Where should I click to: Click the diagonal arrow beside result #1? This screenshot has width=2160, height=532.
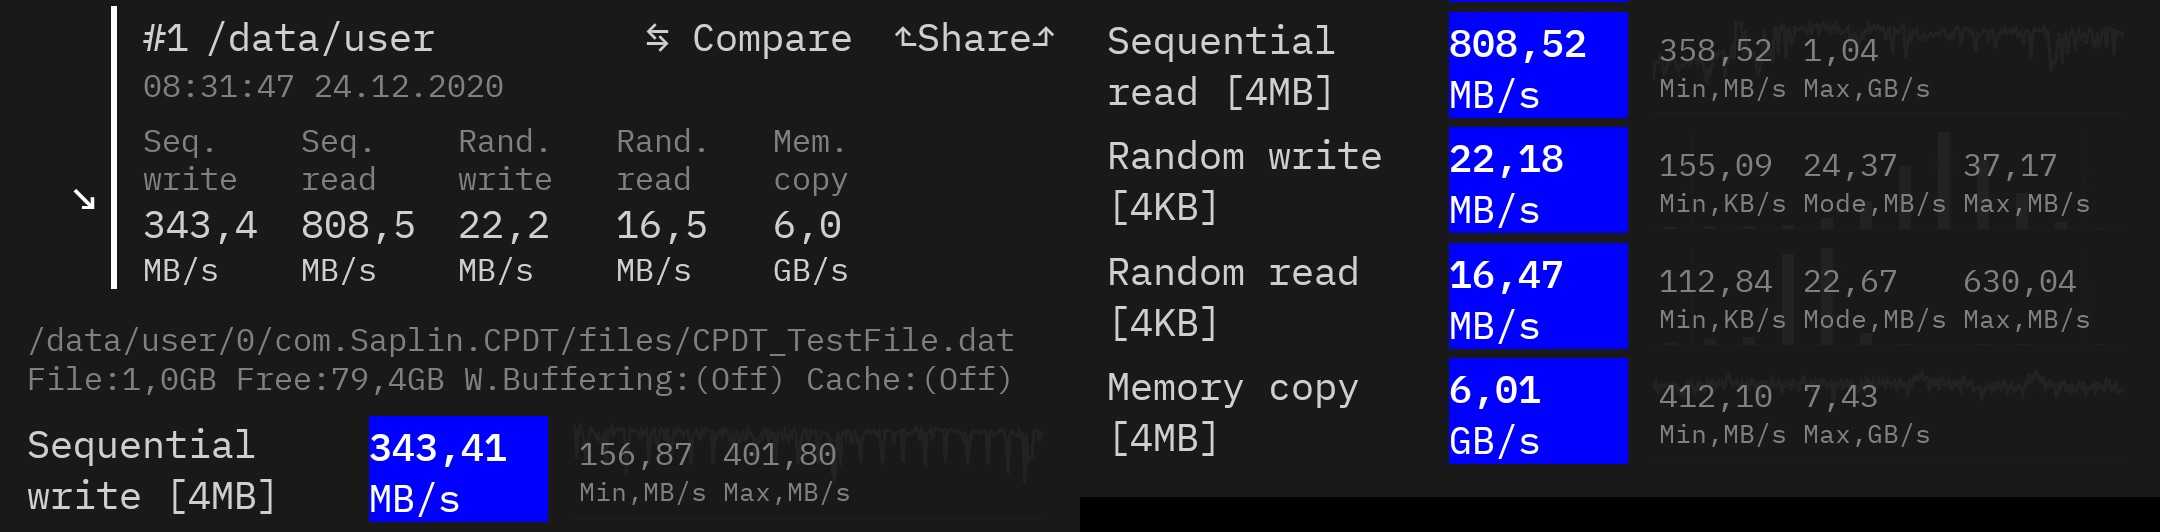click(84, 199)
